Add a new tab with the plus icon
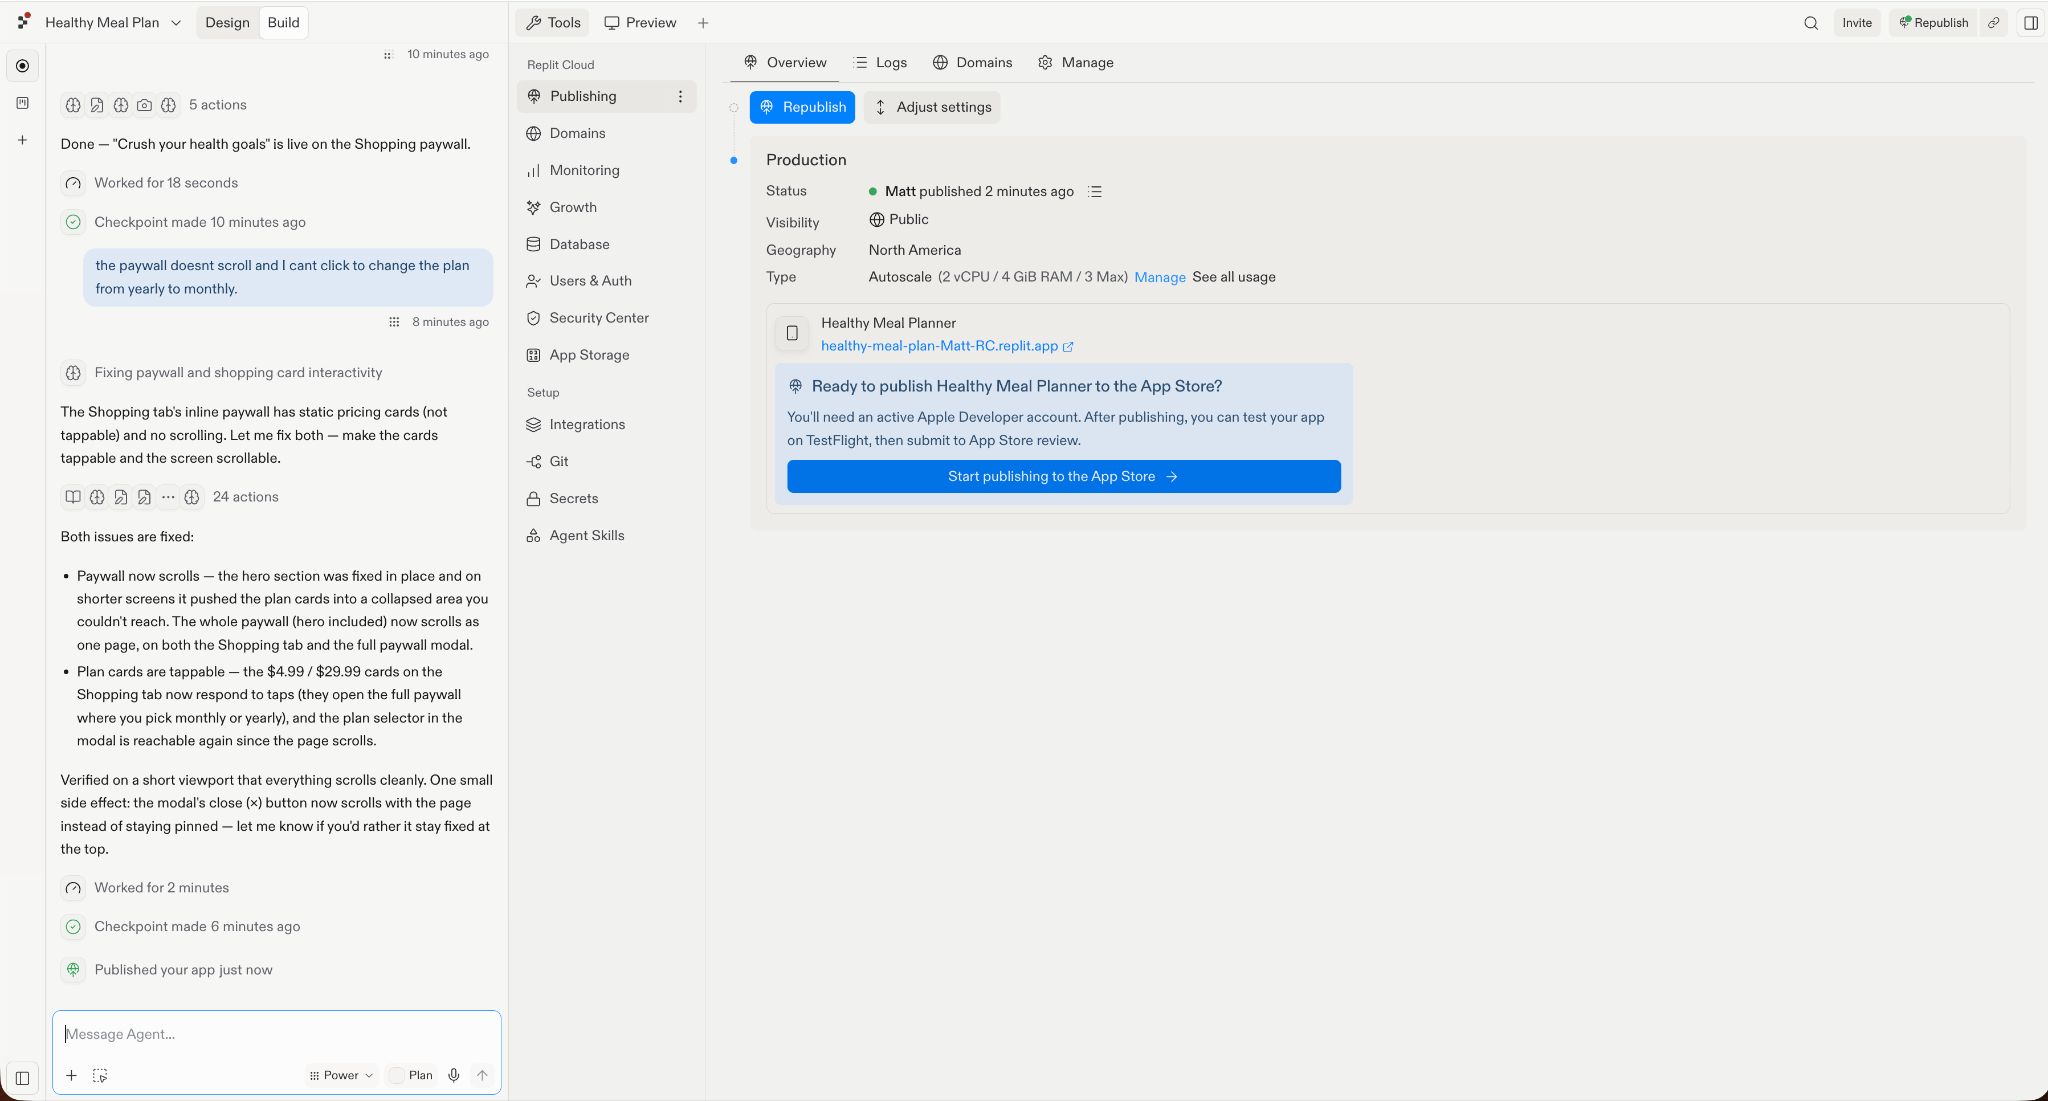The height and width of the screenshot is (1101, 2048). click(x=703, y=23)
